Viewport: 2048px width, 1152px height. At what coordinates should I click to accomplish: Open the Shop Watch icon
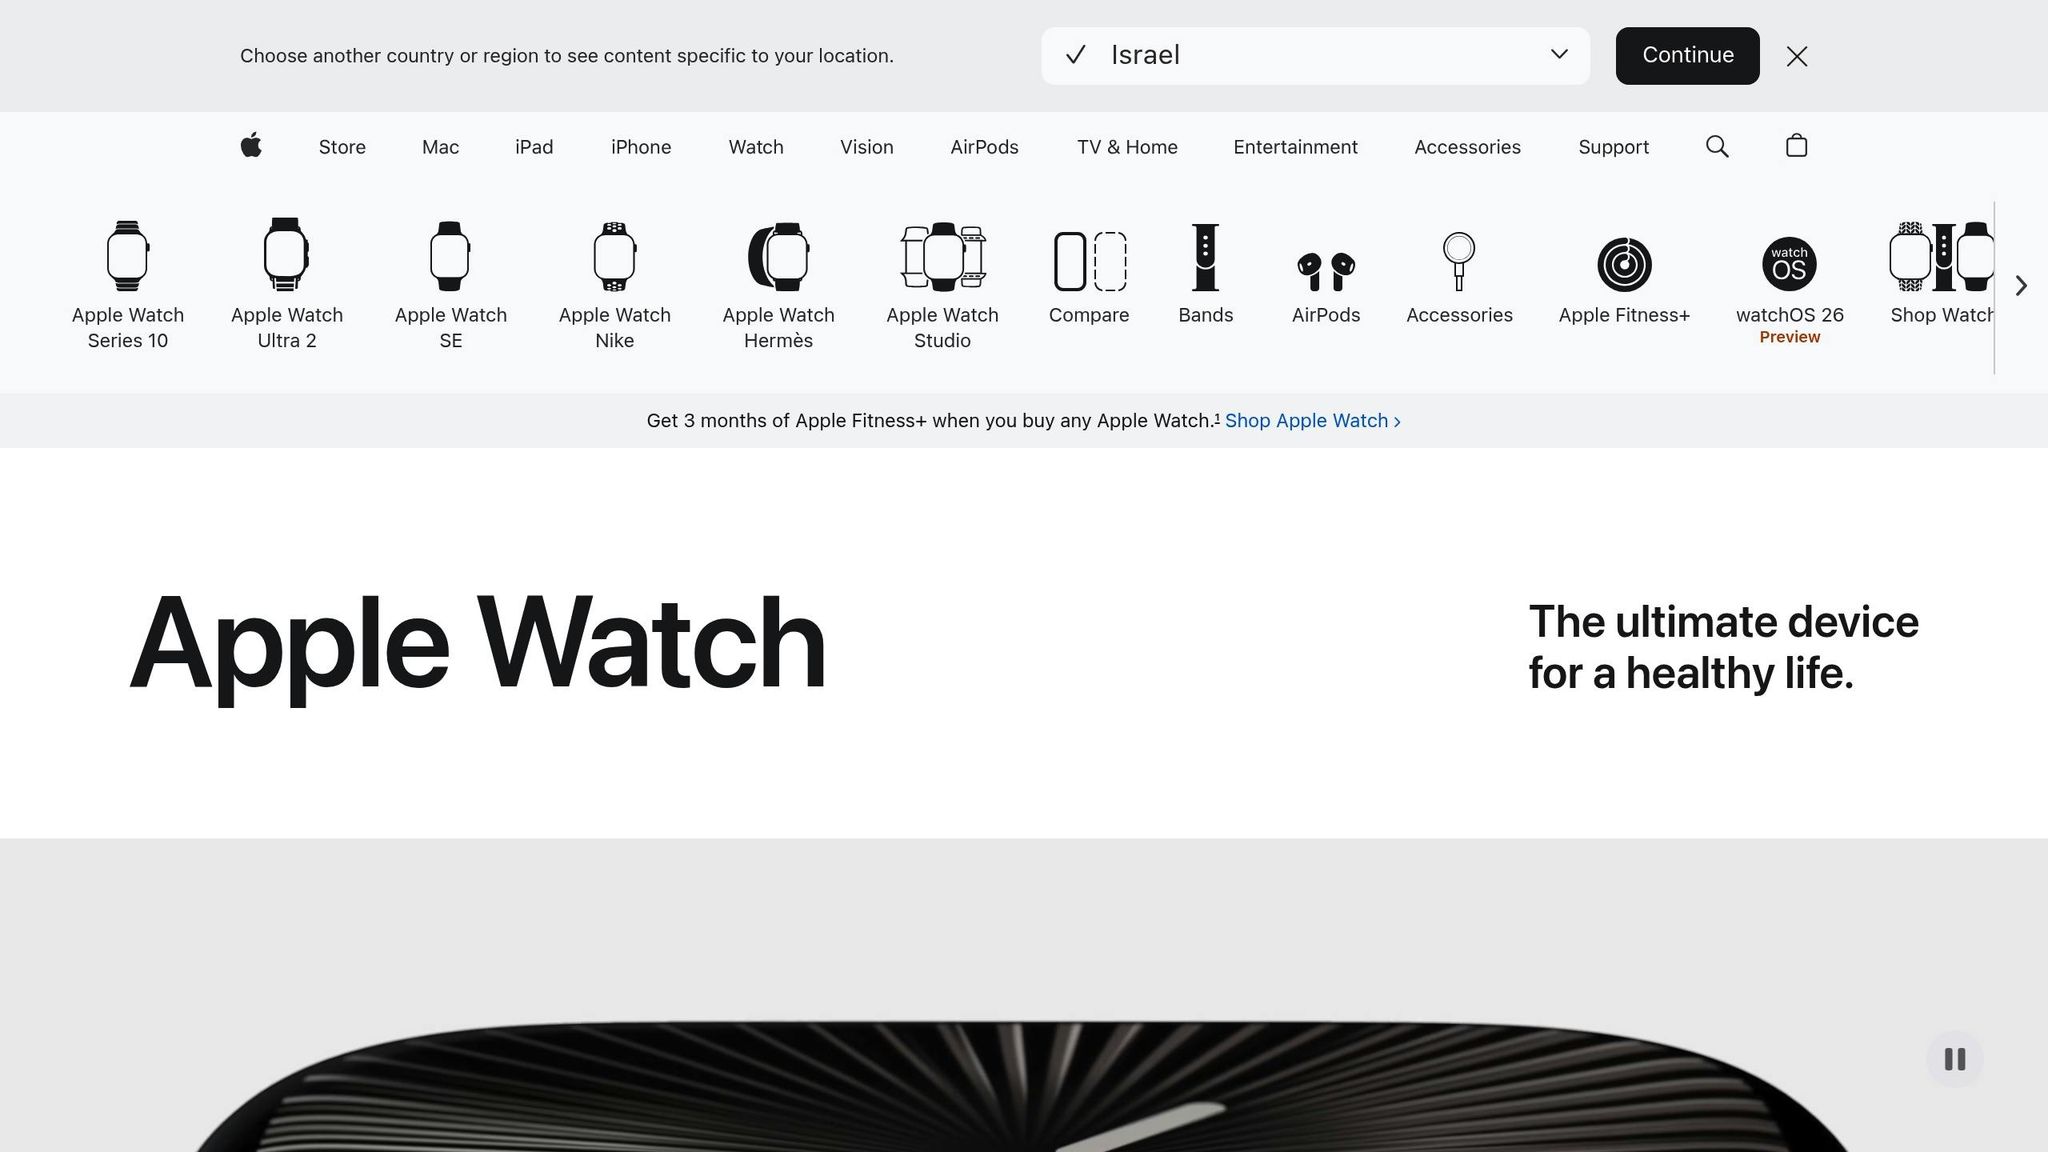(1941, 257)
